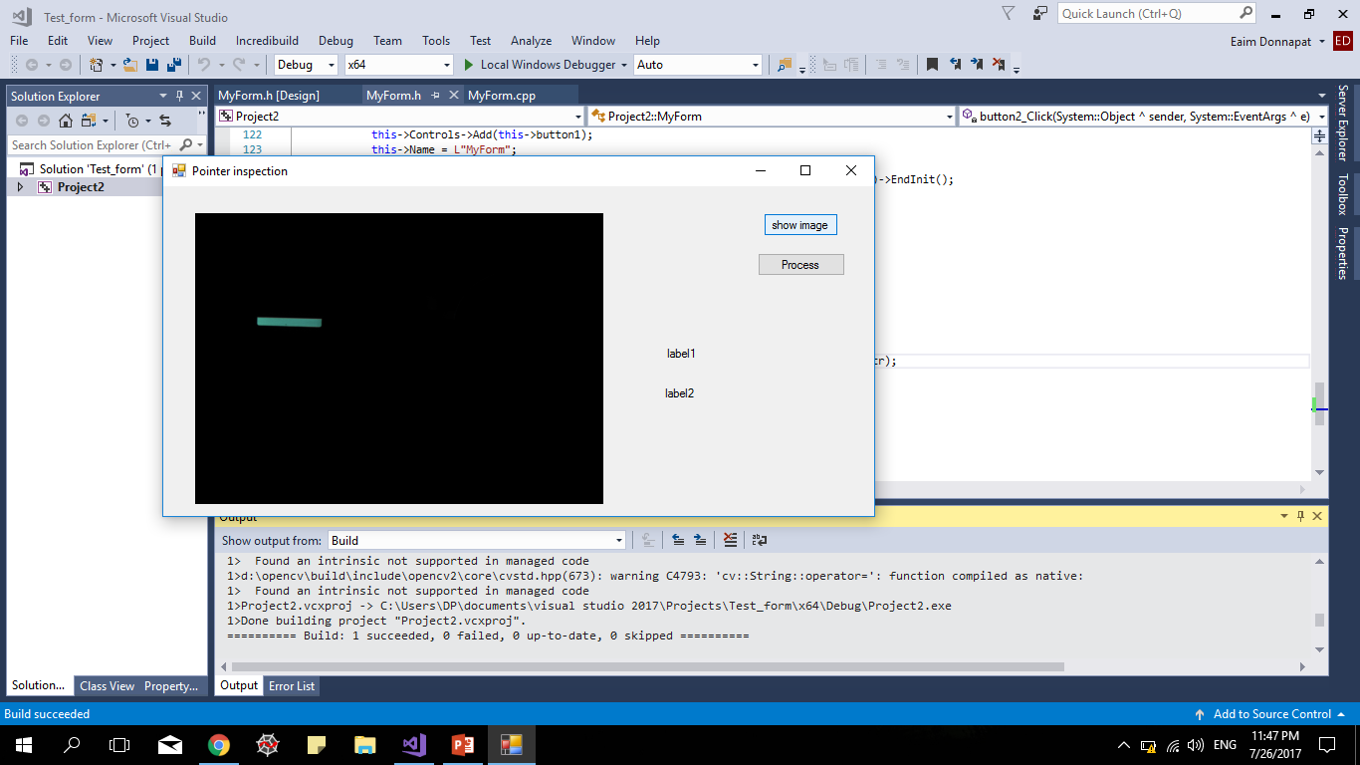Open the Server Explorer side tab
This screenshot has height=765, width=1360.
pos(1343,122)
